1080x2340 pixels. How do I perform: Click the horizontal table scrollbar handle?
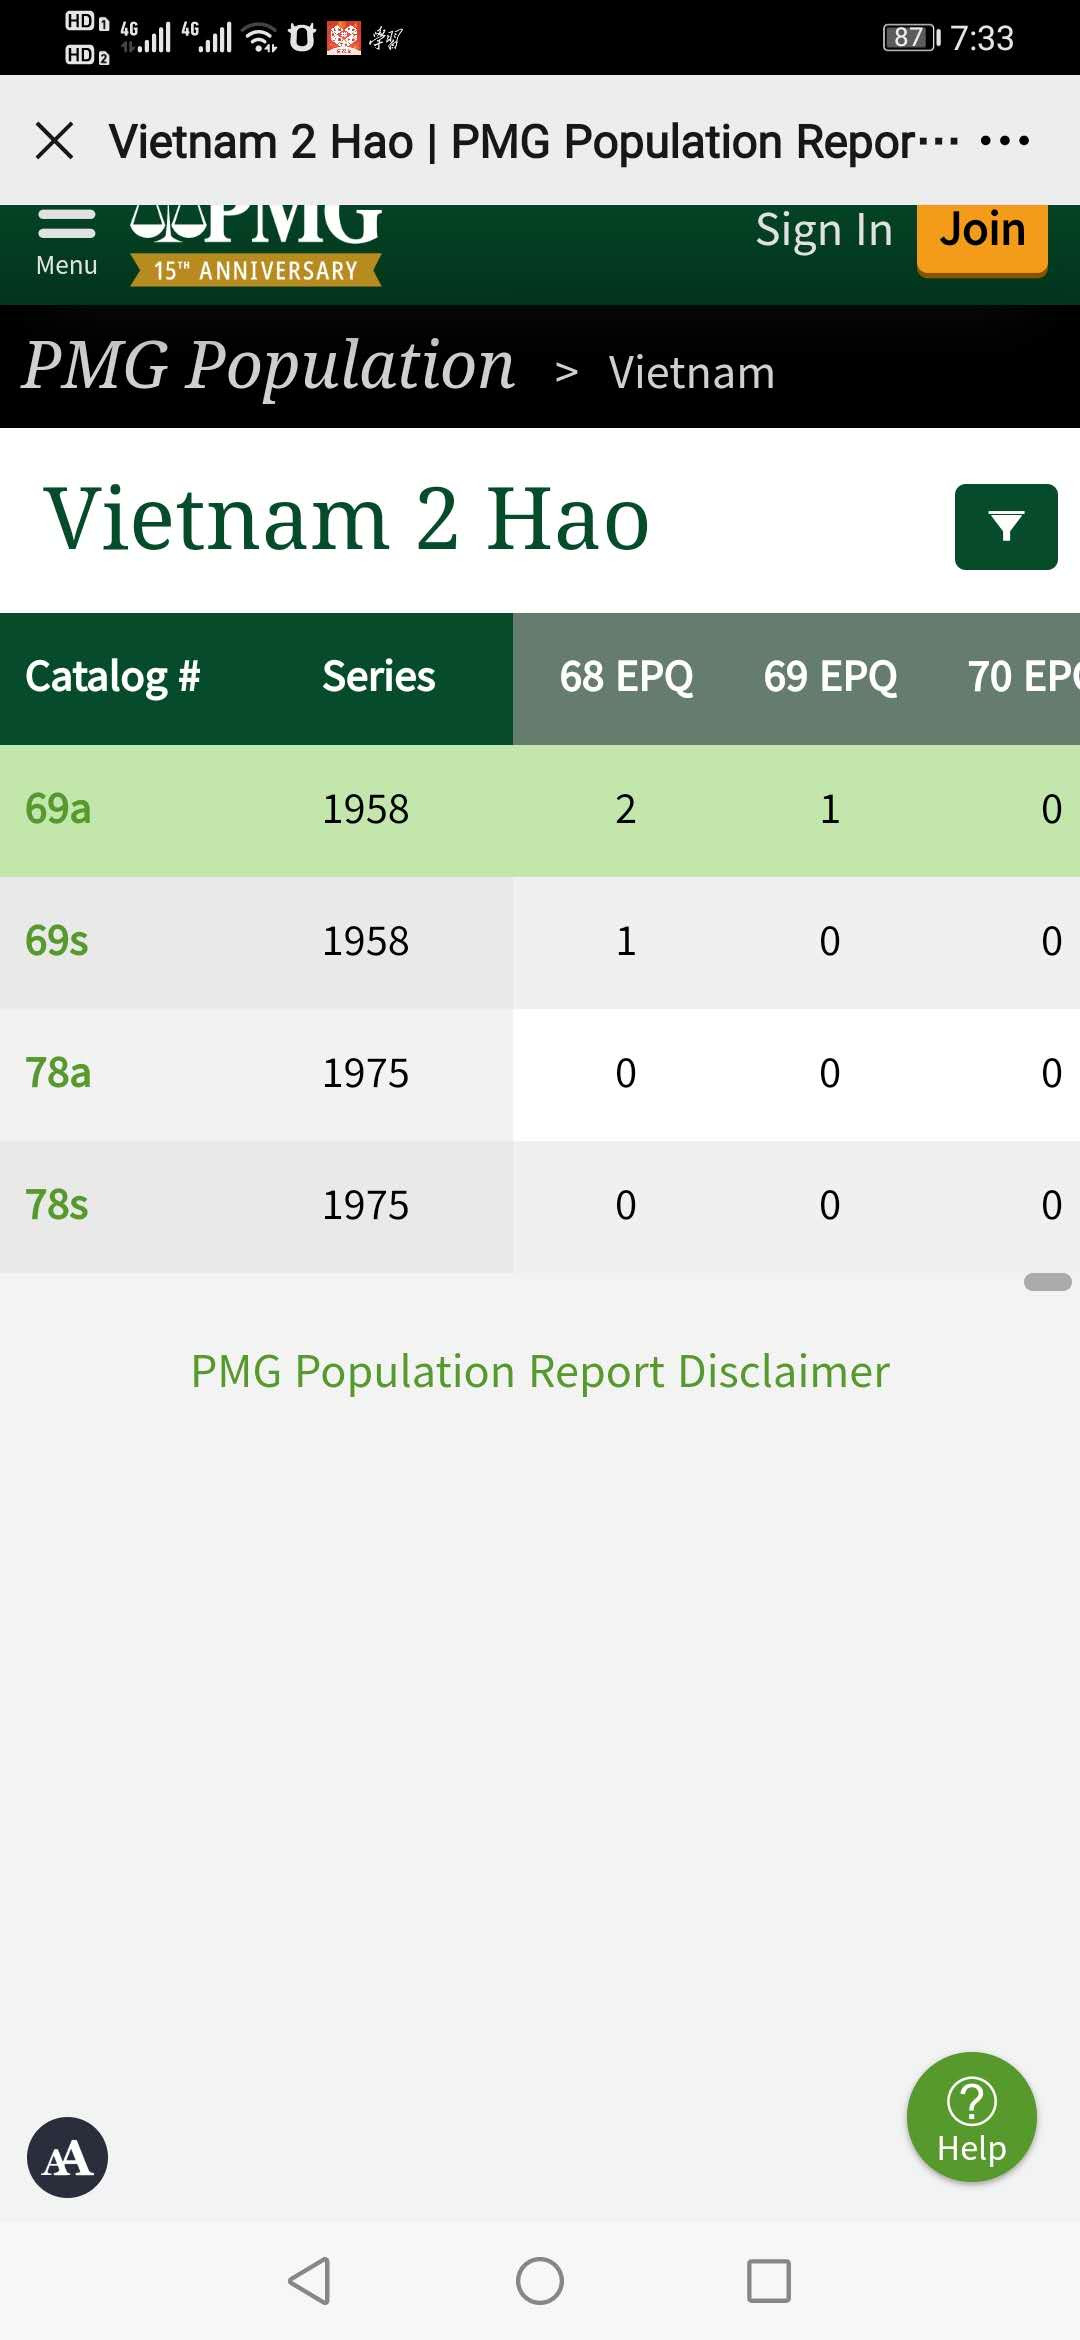(1047, 1282)
